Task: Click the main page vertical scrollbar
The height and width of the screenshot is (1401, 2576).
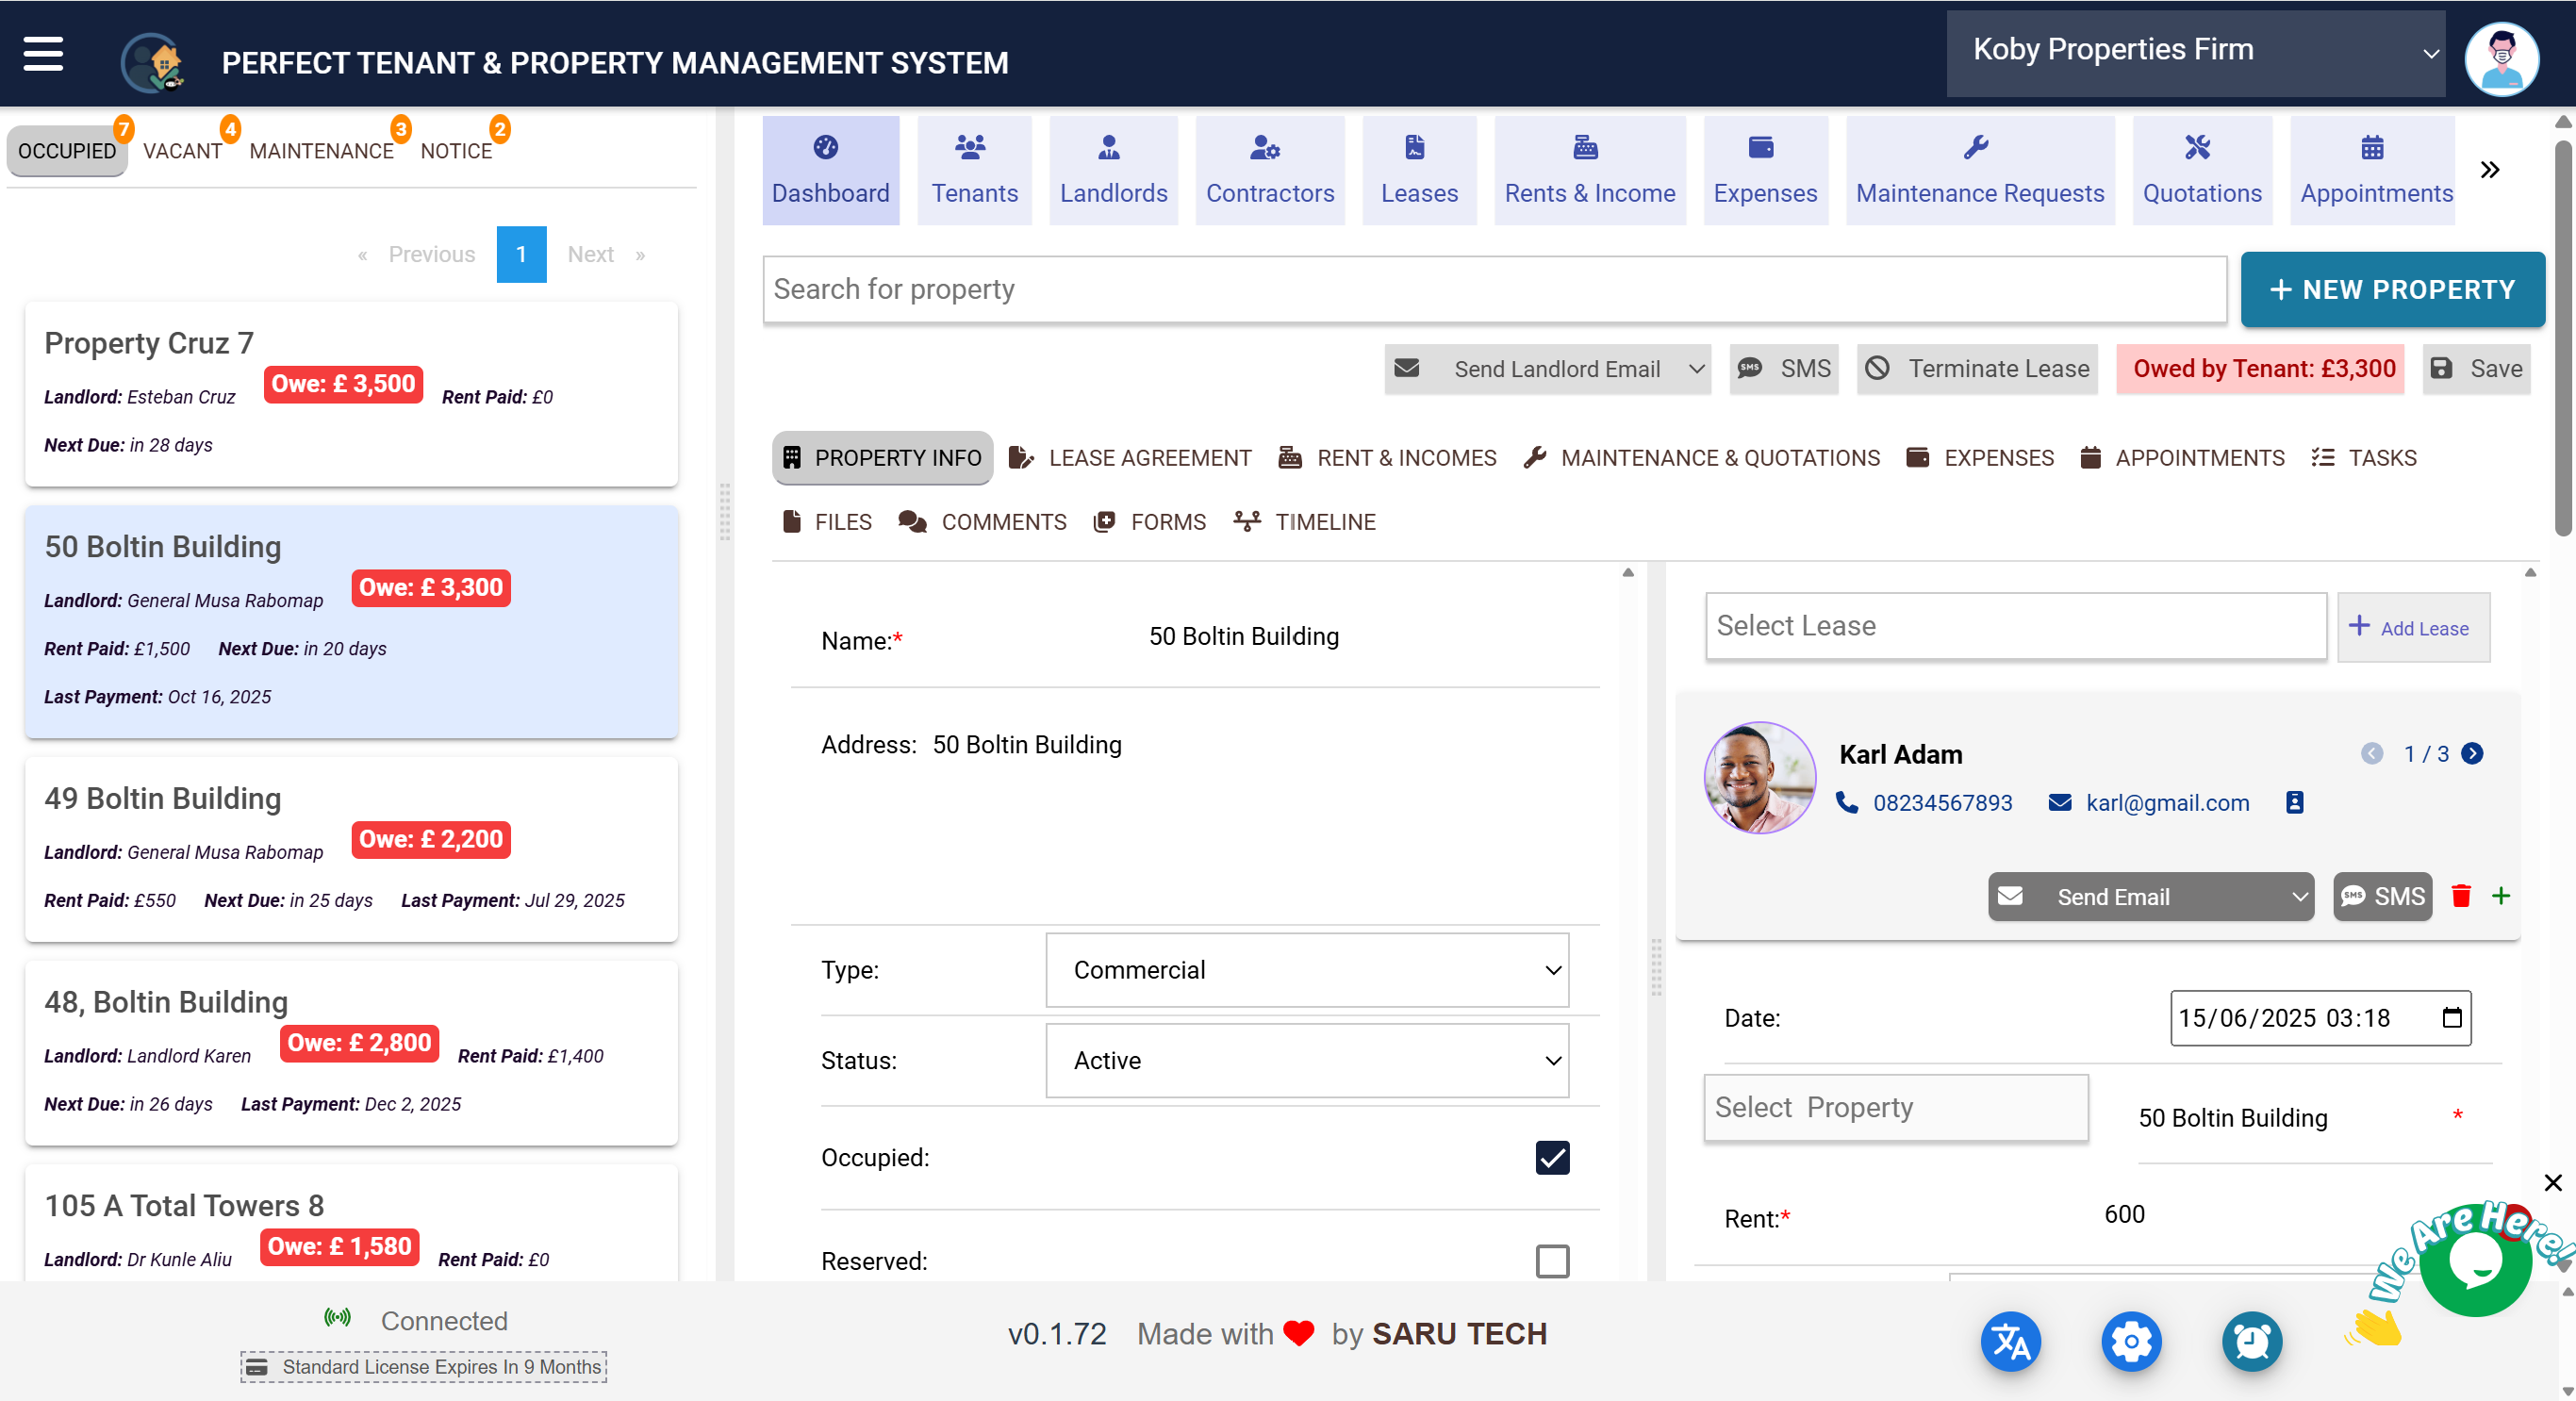Action: point(2564,340)
